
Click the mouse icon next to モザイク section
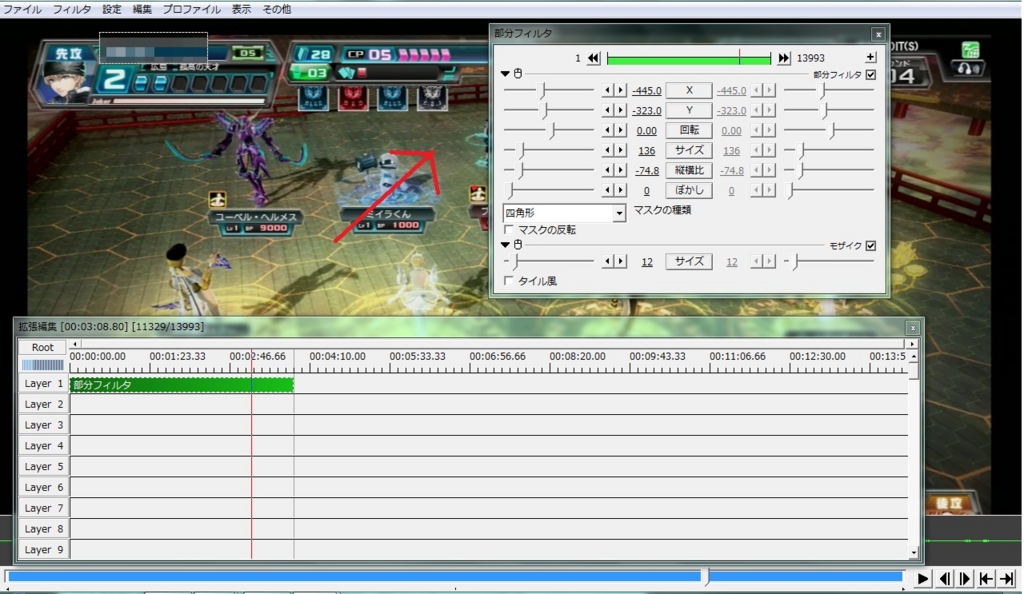pos(518,245)
